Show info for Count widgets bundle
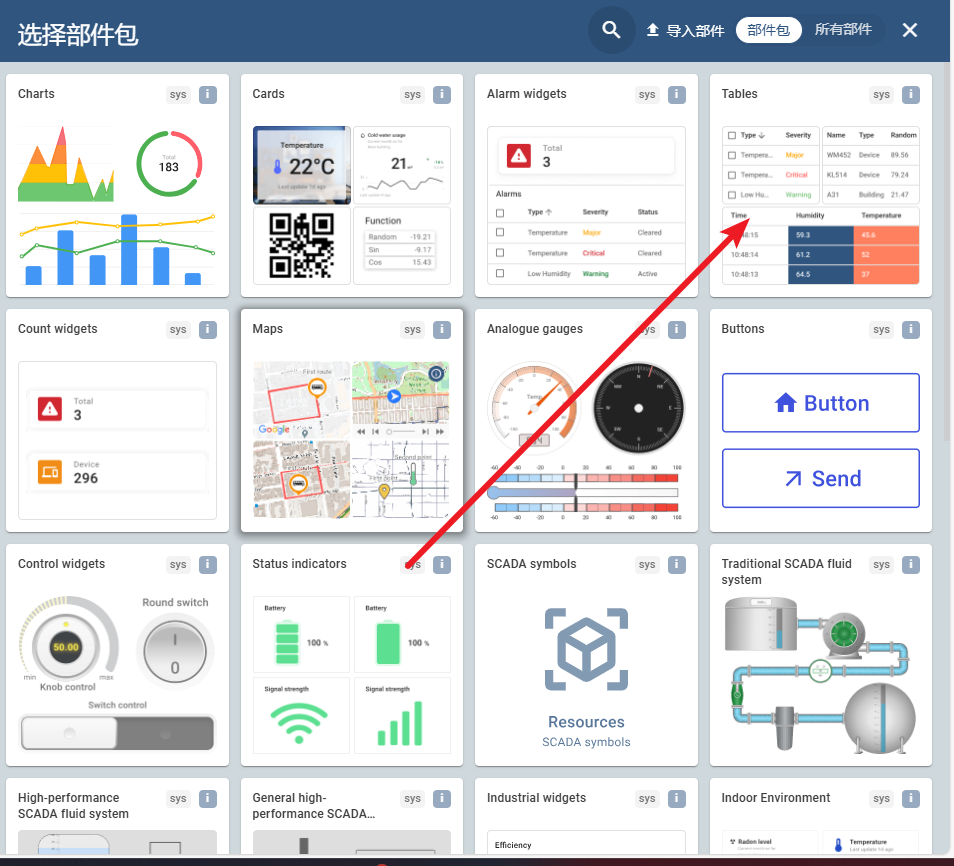 click(x=207, y=329)
